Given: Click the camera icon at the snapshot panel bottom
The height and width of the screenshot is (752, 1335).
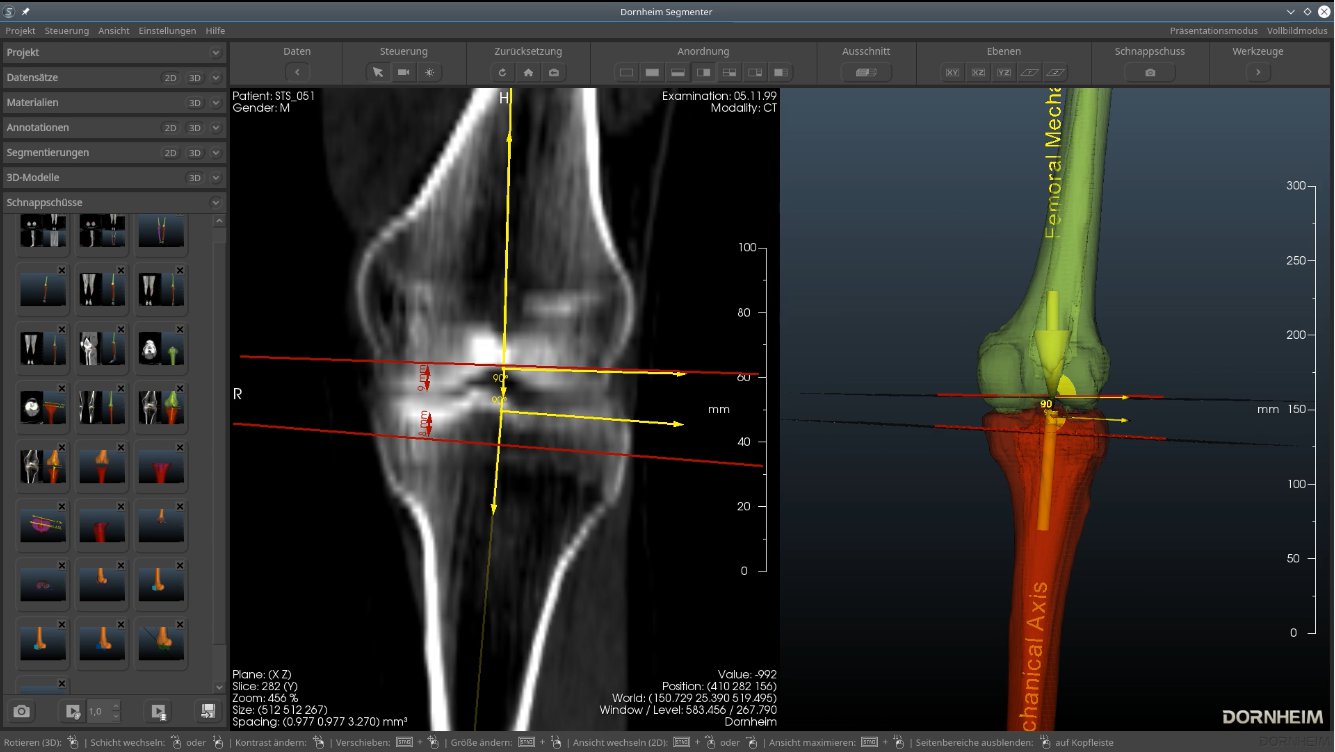Looking at the screenshot, I should click(x=21, y=711).
